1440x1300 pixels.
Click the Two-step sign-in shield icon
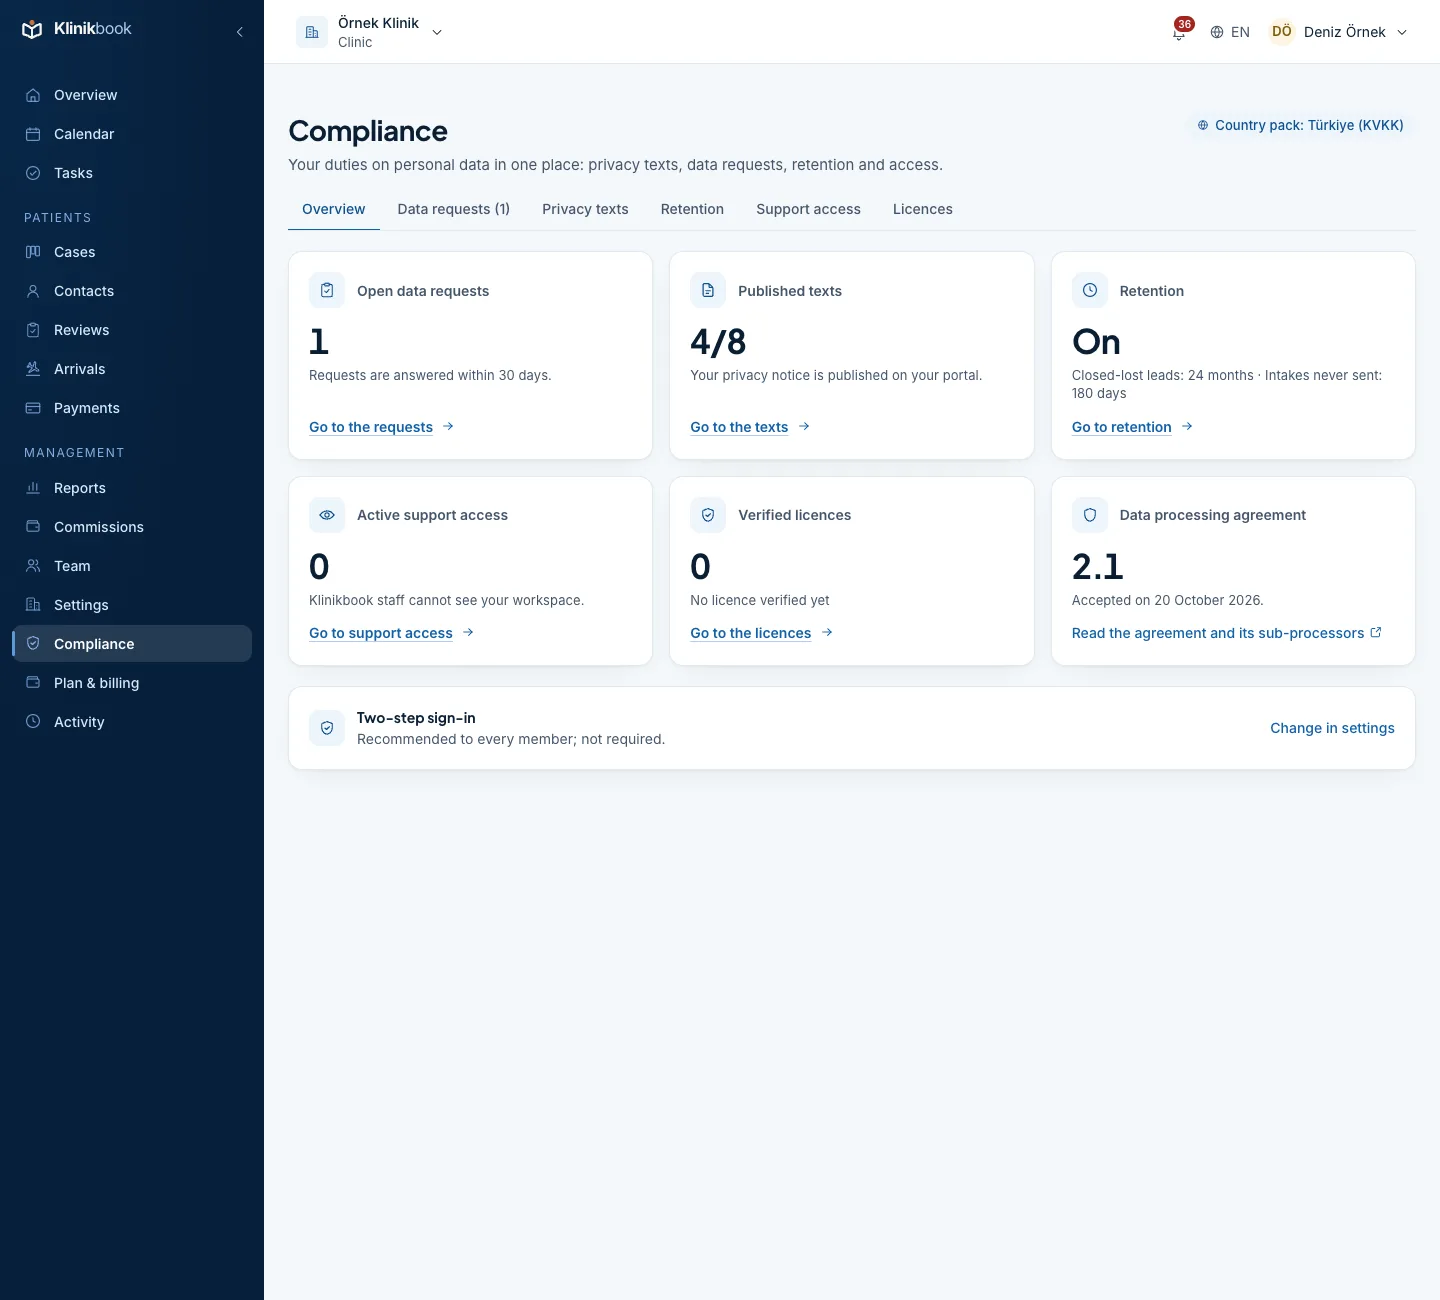tap(327, 728)
